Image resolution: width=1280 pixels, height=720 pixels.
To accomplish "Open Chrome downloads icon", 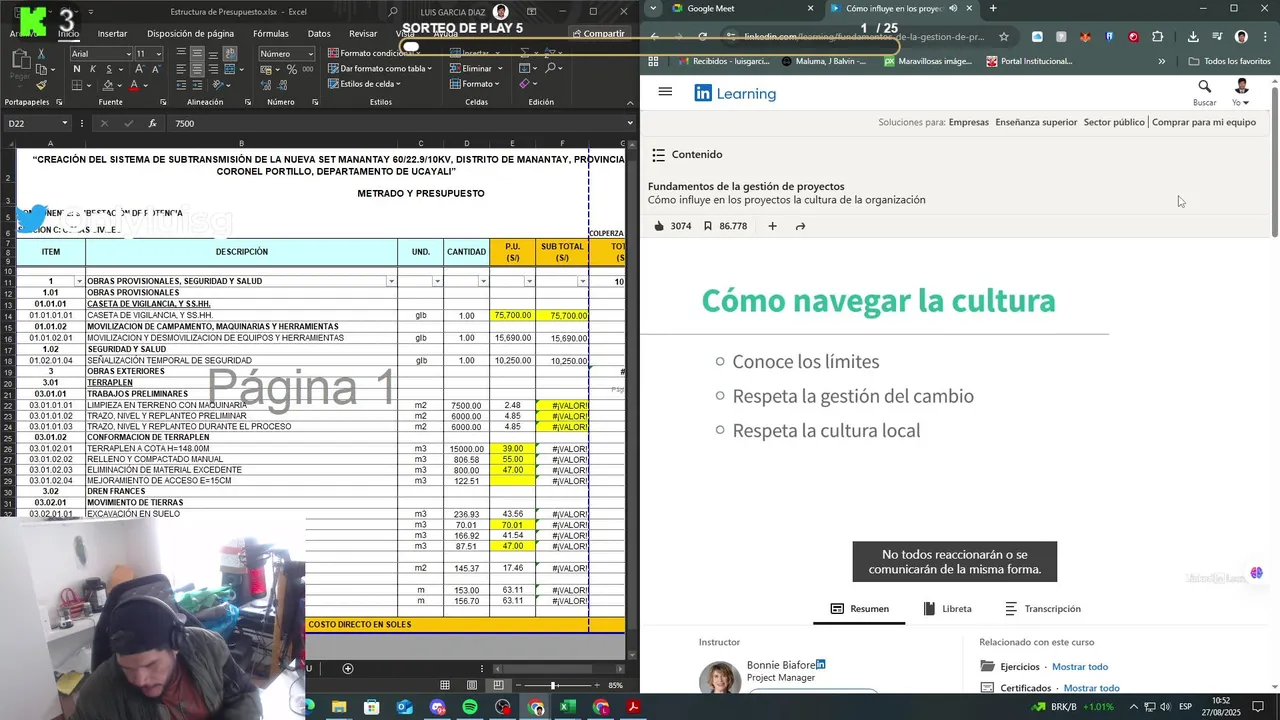I will point(1193,36).
